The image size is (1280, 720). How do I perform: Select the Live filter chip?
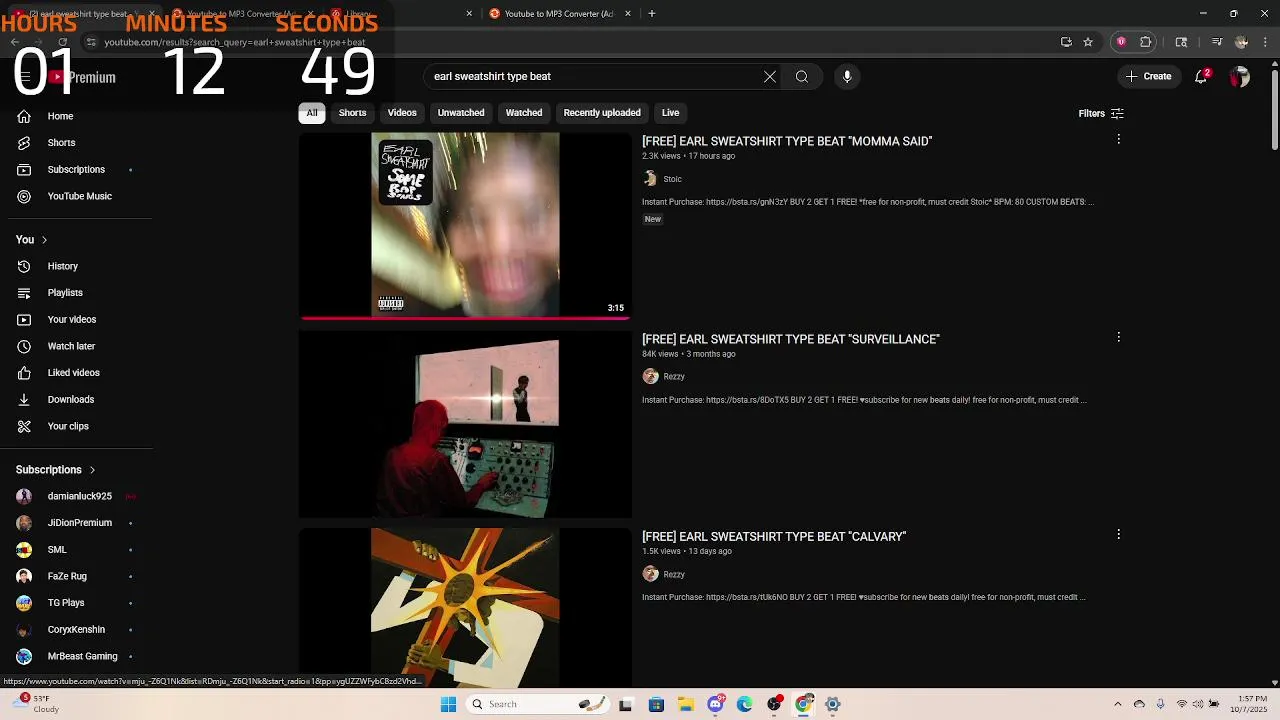point(670,113)
